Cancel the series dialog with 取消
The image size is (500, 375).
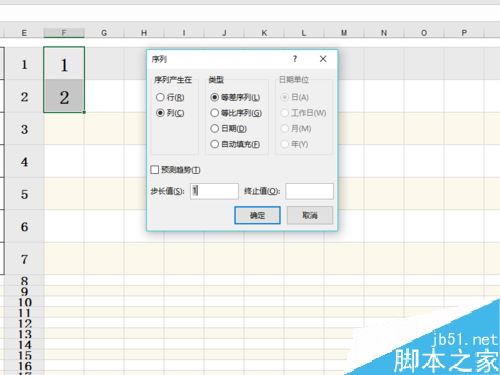click(310, 215)
